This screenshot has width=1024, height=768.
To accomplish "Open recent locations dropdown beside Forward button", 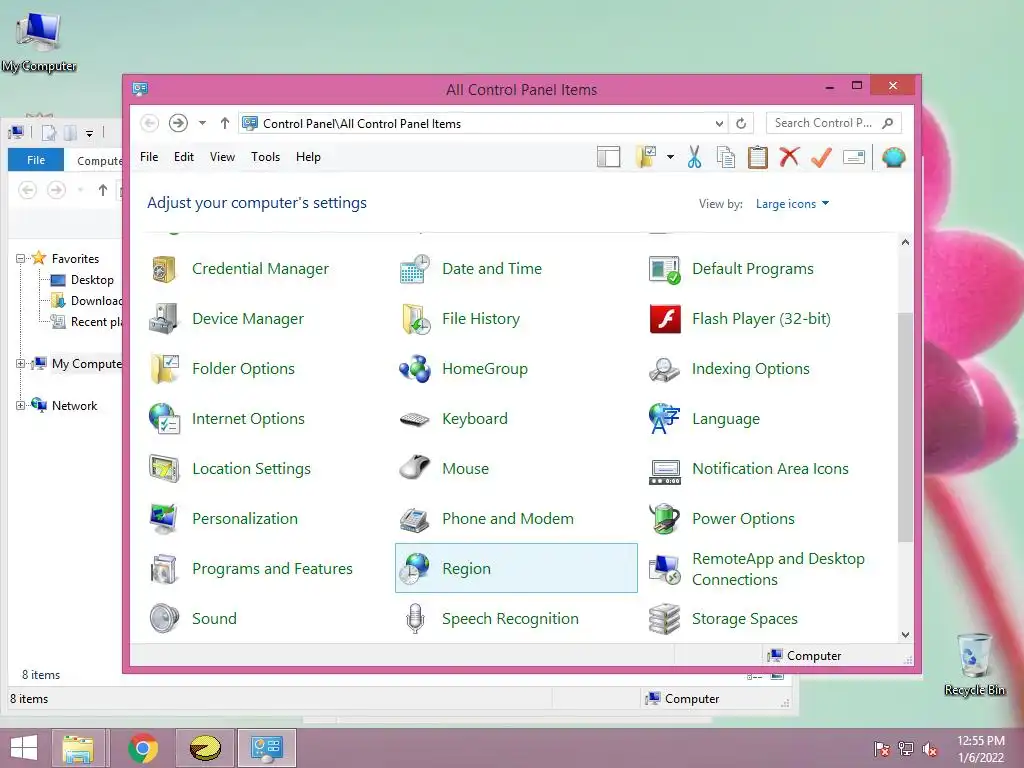I will tap(202, 123).
